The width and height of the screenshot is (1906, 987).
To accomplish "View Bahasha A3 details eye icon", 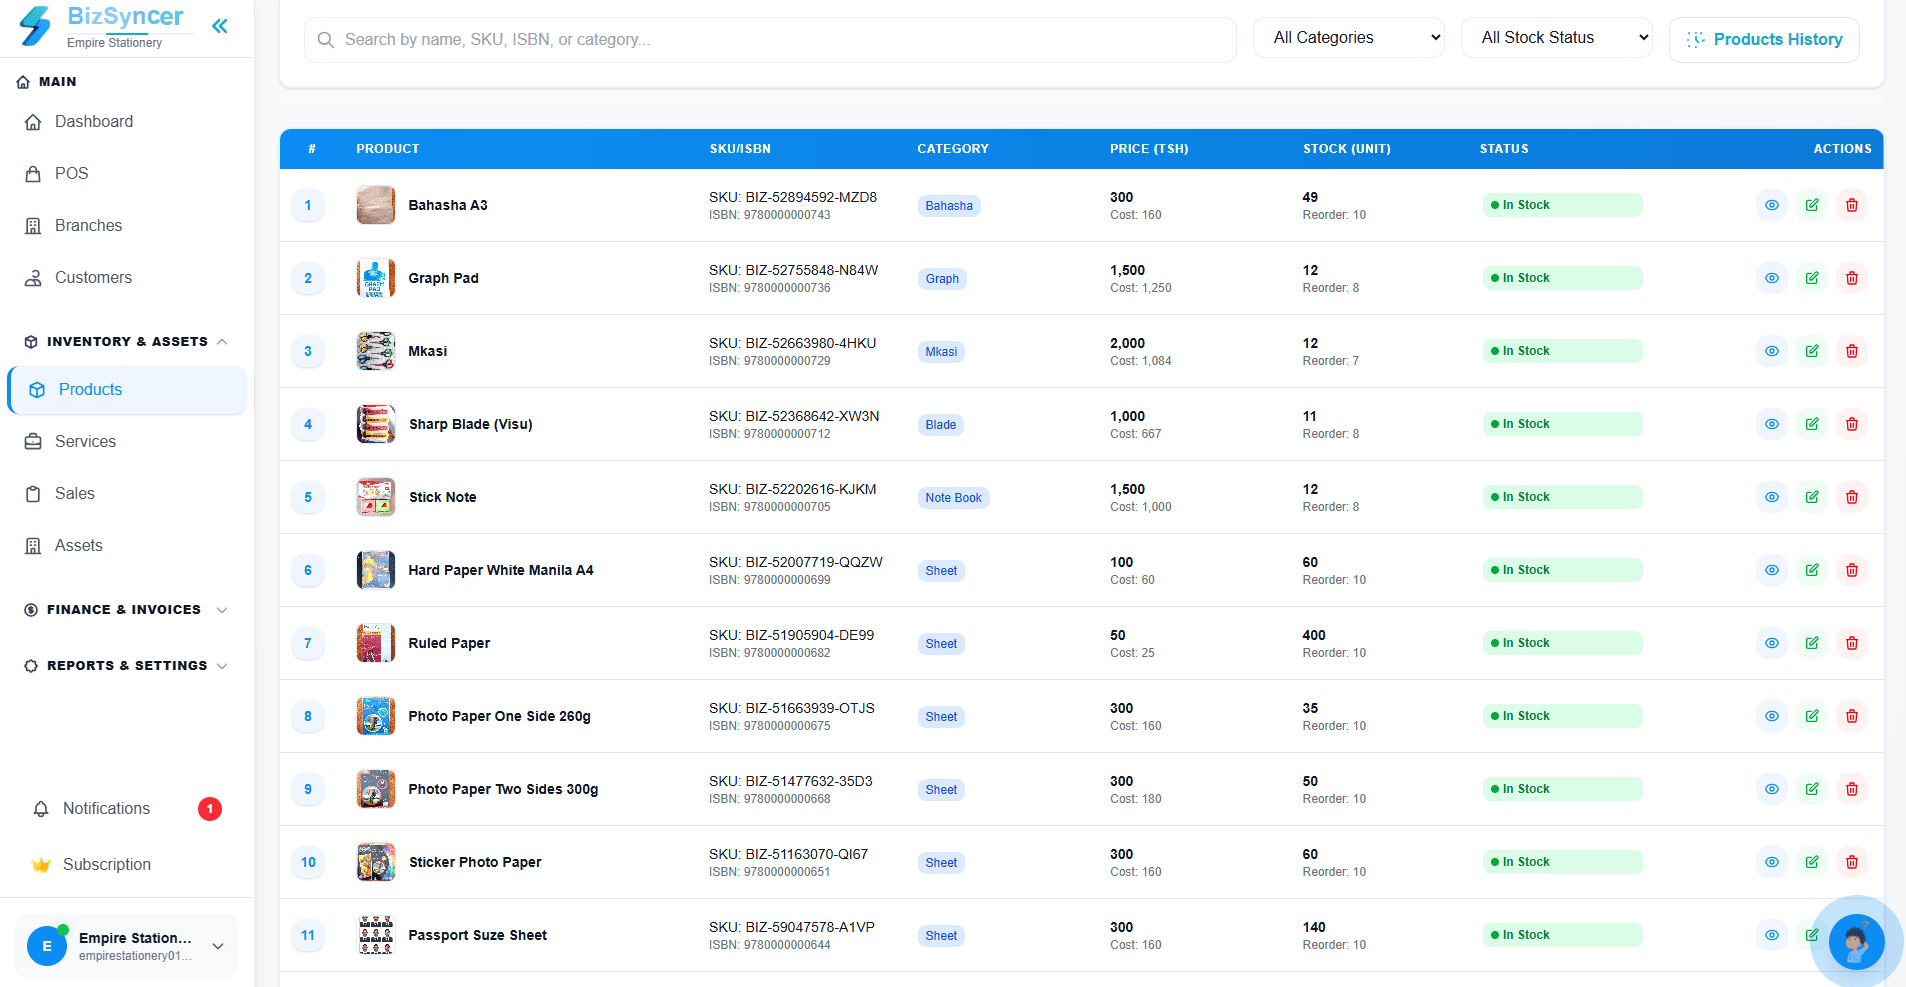I will click(1771, 205).
